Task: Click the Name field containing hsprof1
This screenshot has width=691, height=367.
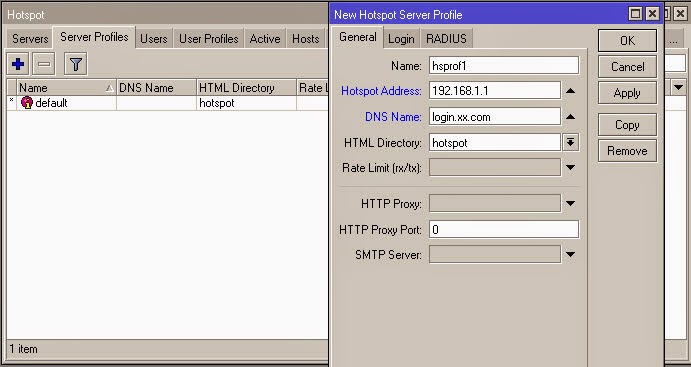Action: point(504,65)
